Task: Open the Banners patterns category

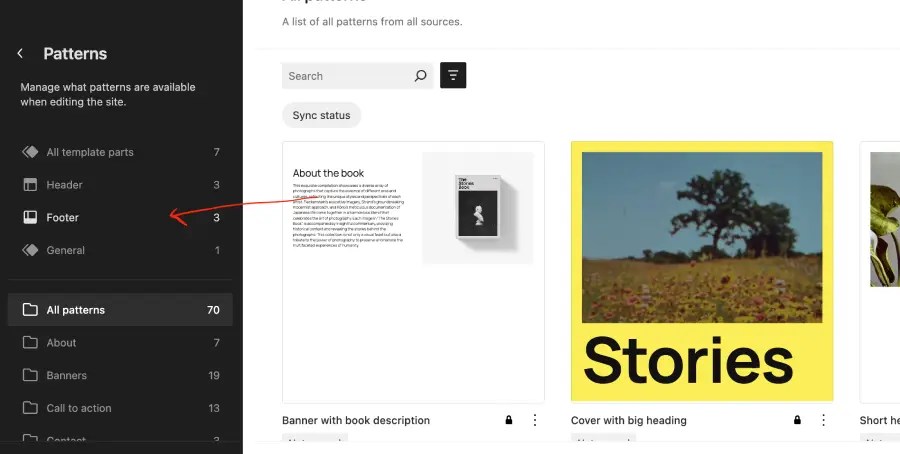Action: 66,375
